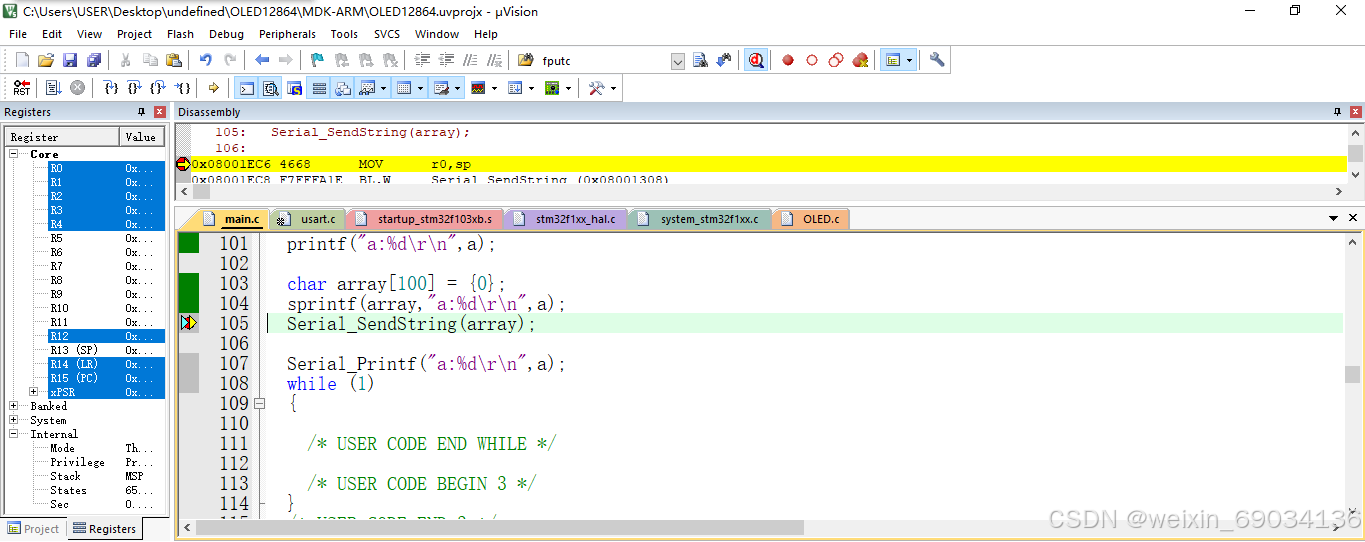Save all files icon
Viewport: 1365px width, 542px height.
[x=92, y=60]
